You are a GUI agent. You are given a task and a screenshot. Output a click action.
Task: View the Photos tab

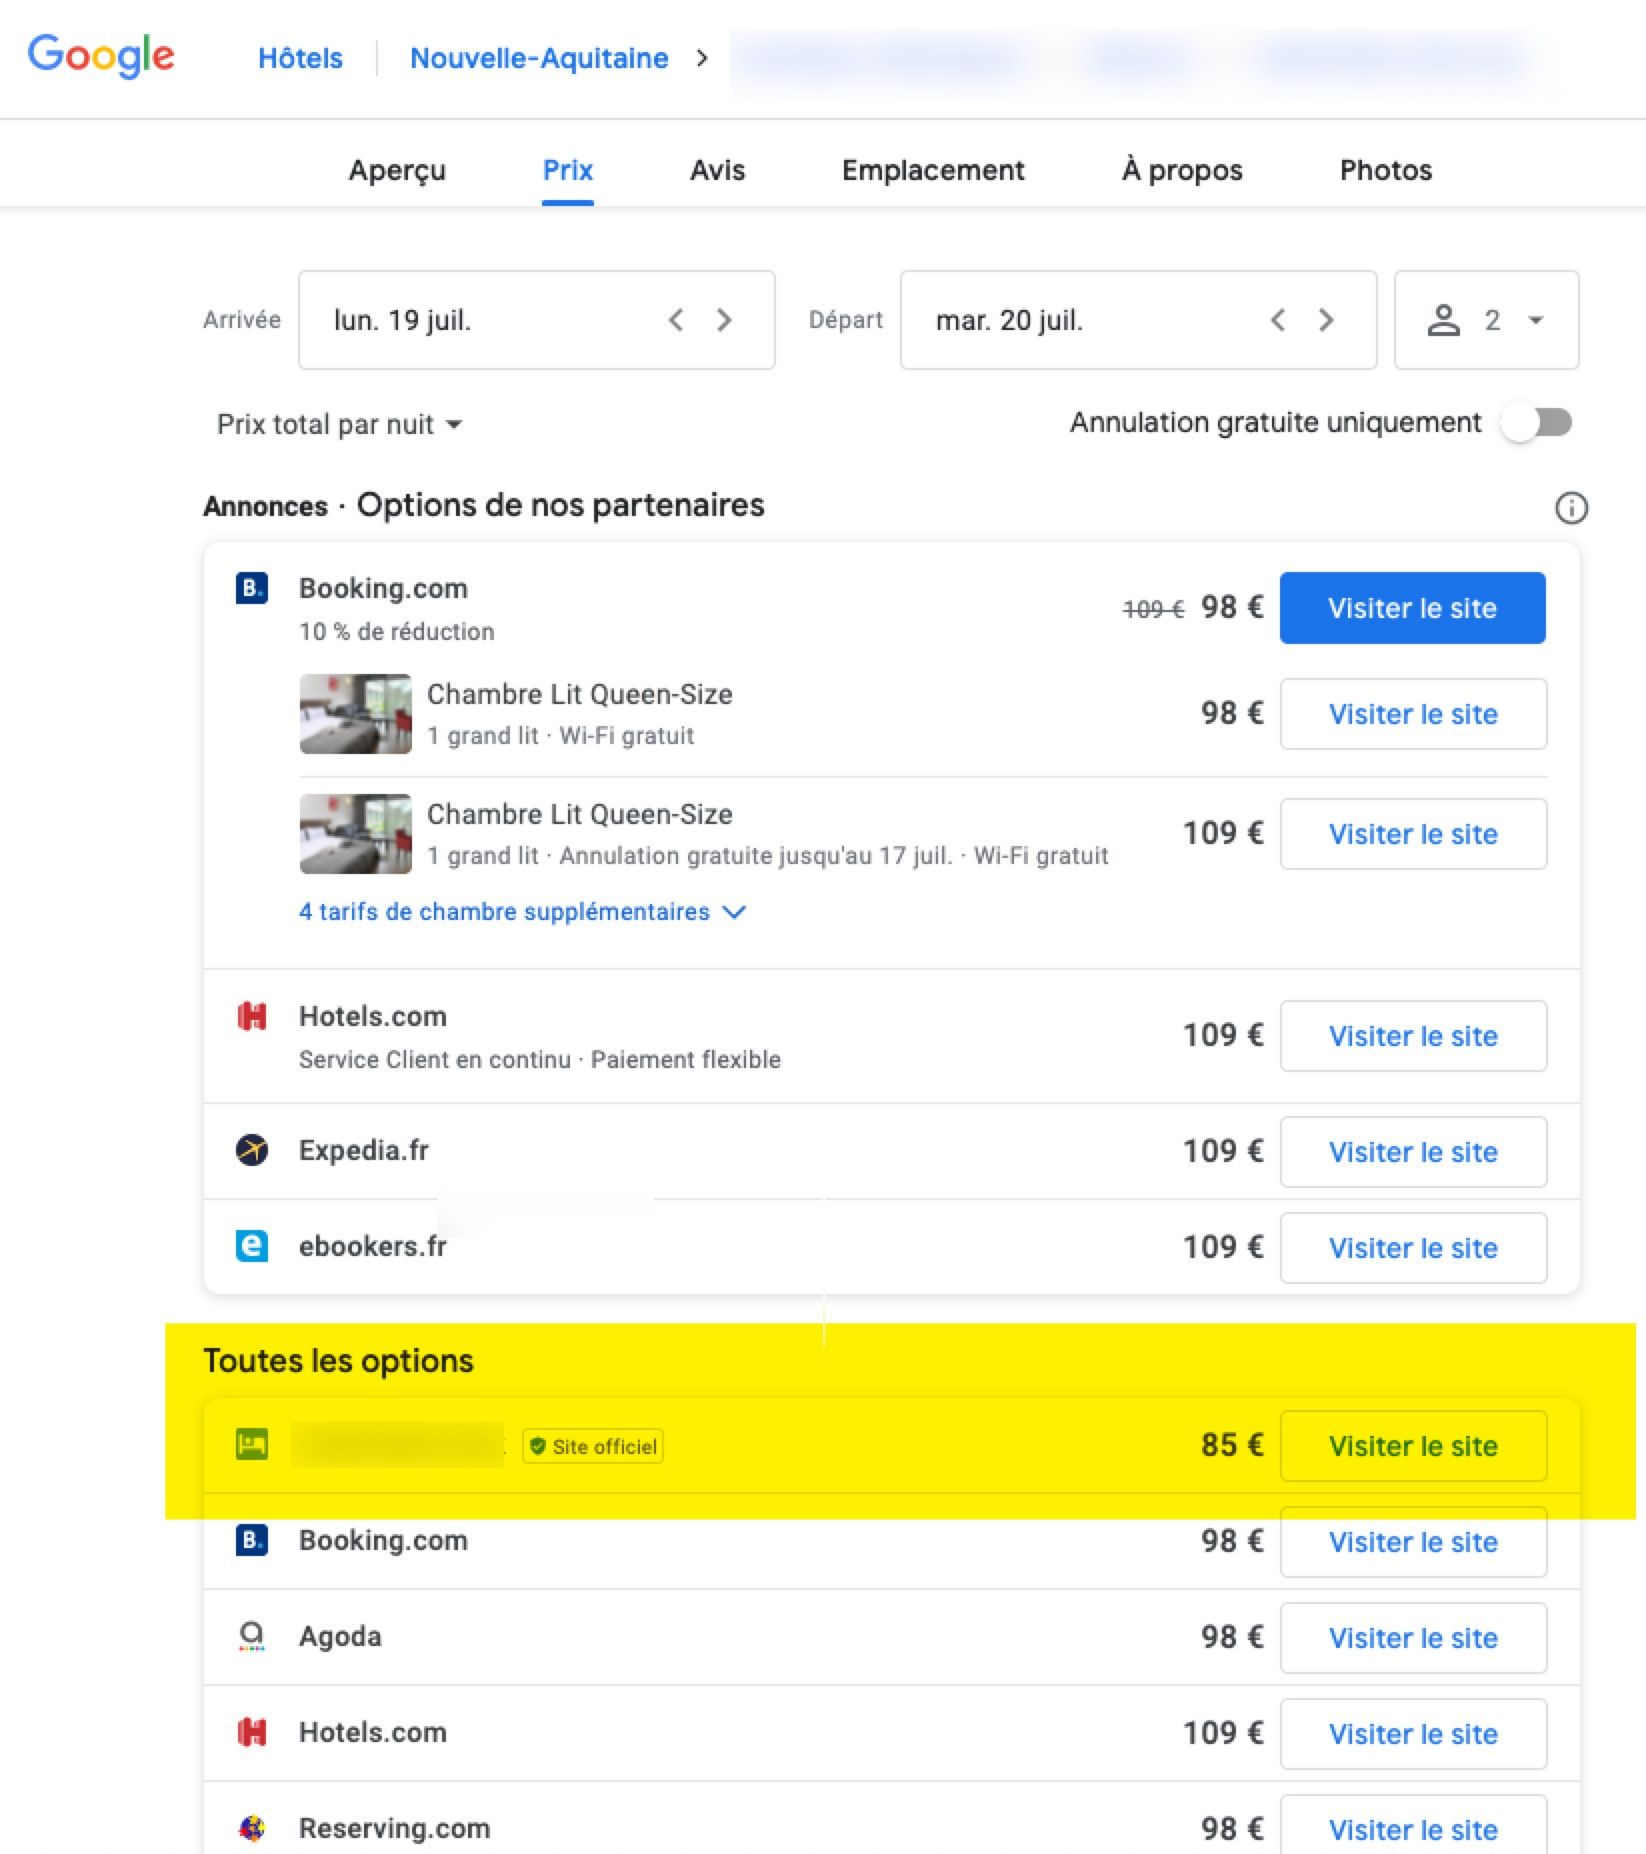click(1386, 170)
